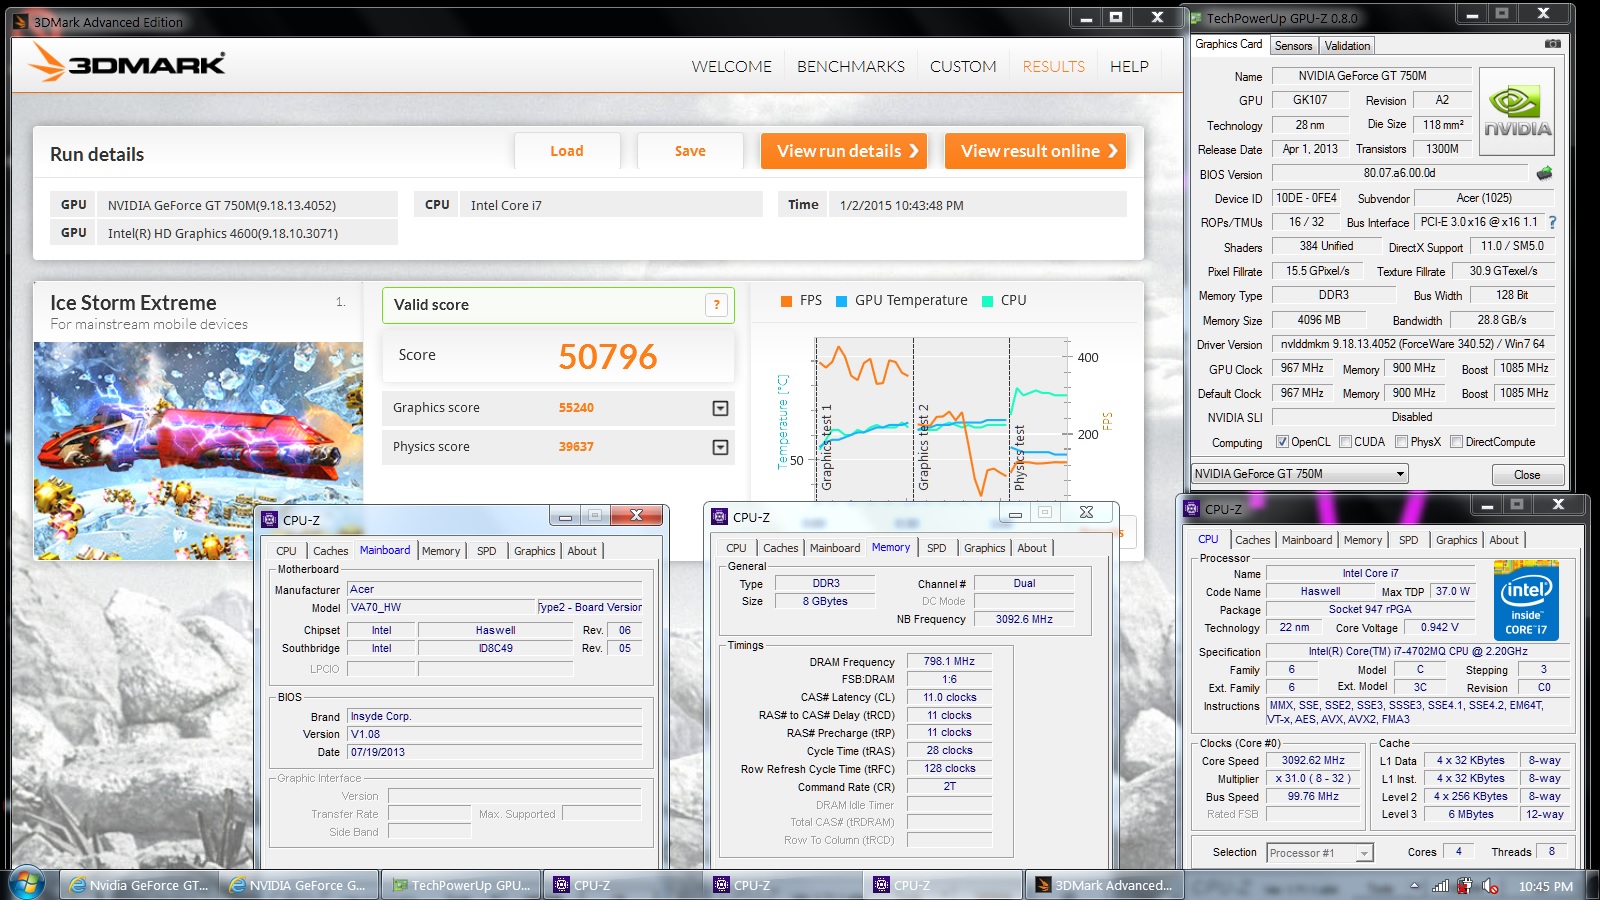Click the benchmark FPS chart area
1600x900 pixels.
[x=940, y=417]
